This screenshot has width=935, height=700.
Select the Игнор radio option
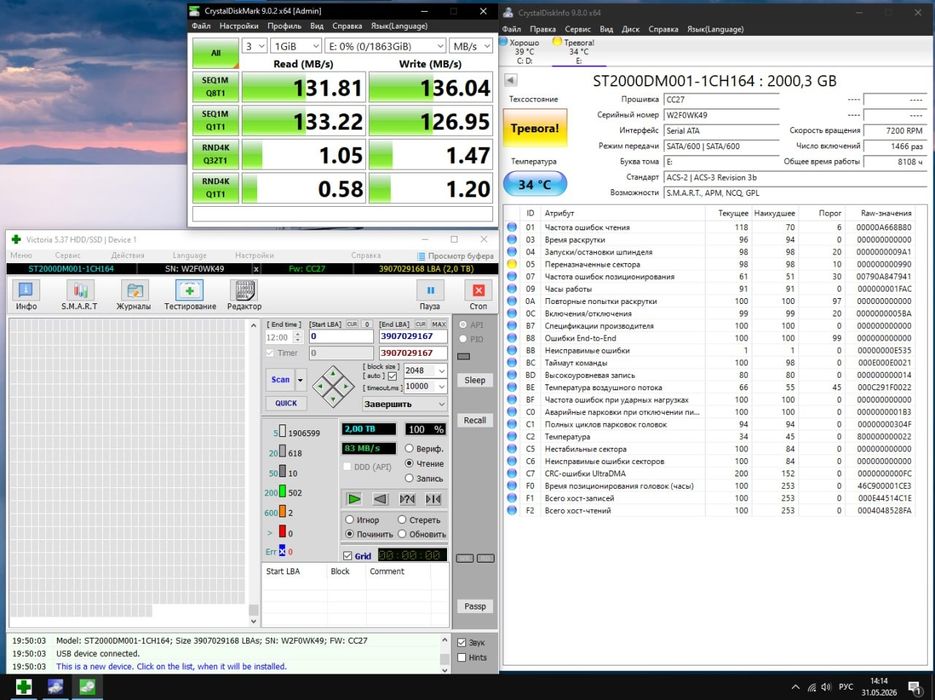349,519
